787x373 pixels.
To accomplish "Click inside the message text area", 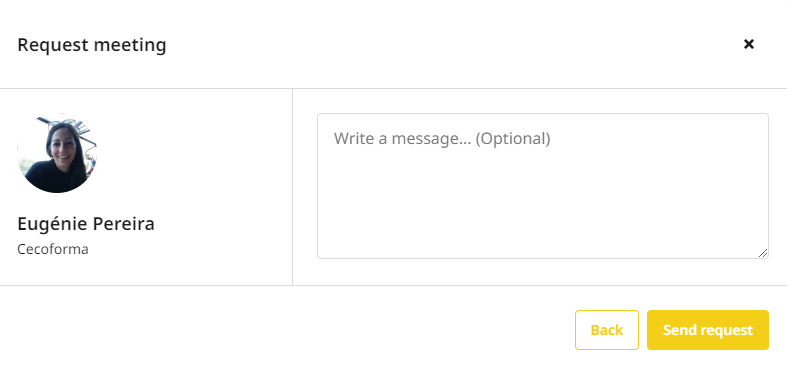I will 543,186.
